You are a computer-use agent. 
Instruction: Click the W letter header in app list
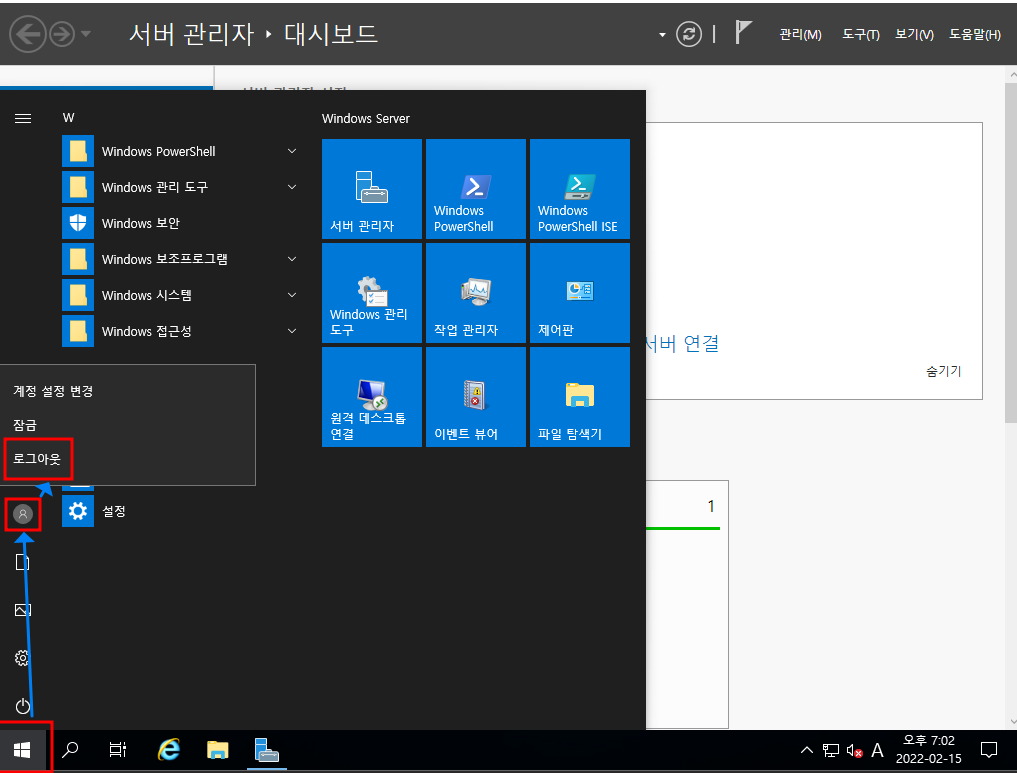(68, 118)
